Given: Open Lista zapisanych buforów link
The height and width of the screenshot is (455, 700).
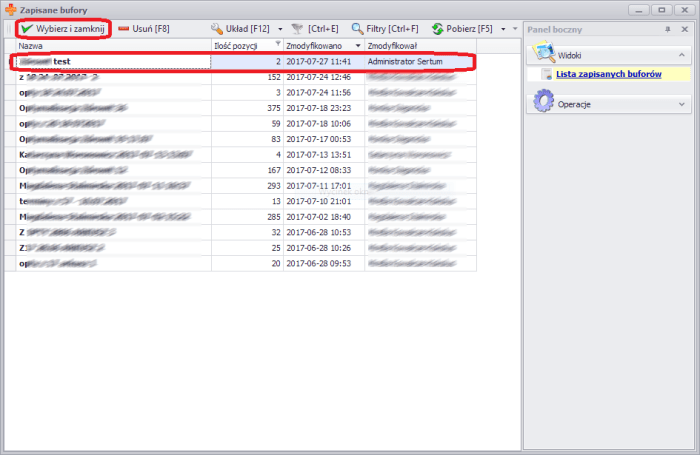Looking at the screenshot, I should coord(608,74).
